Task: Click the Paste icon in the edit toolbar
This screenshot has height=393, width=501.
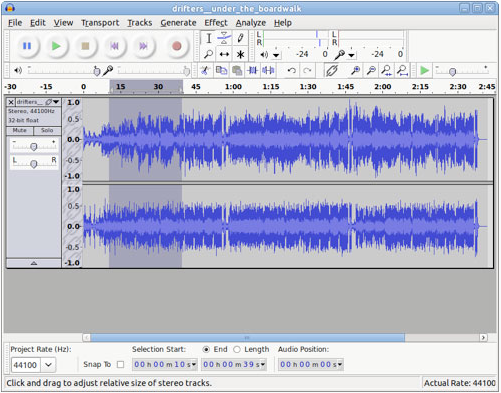Action: point(237,70)
